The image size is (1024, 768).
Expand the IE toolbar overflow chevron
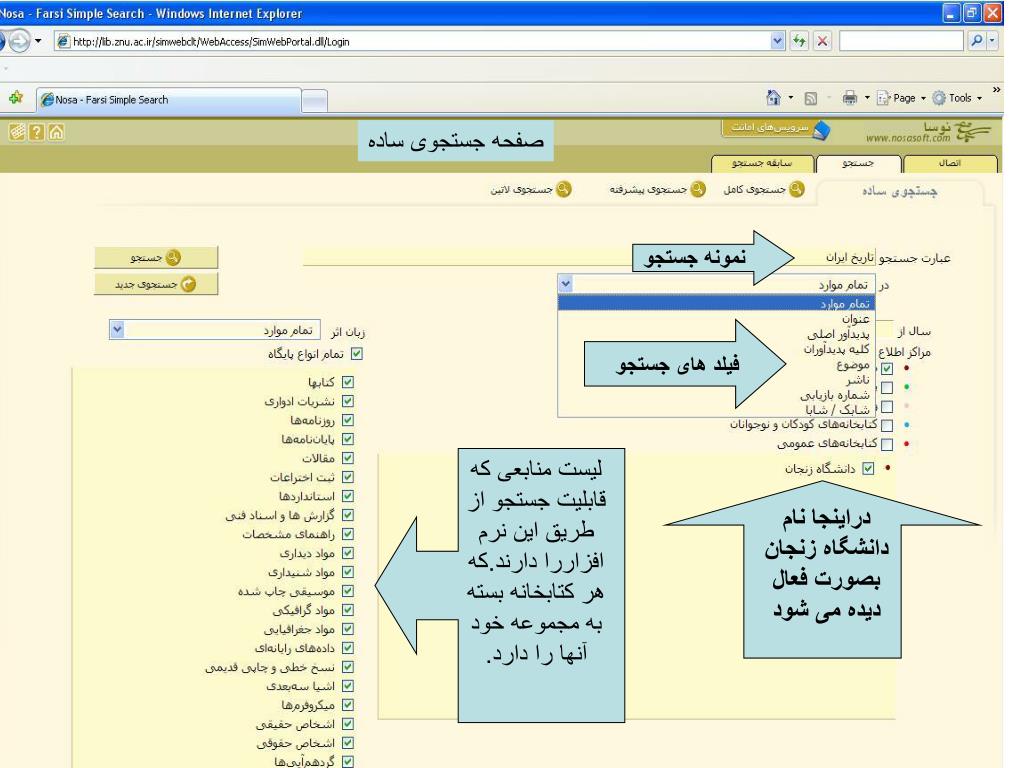tap(997, 90)
